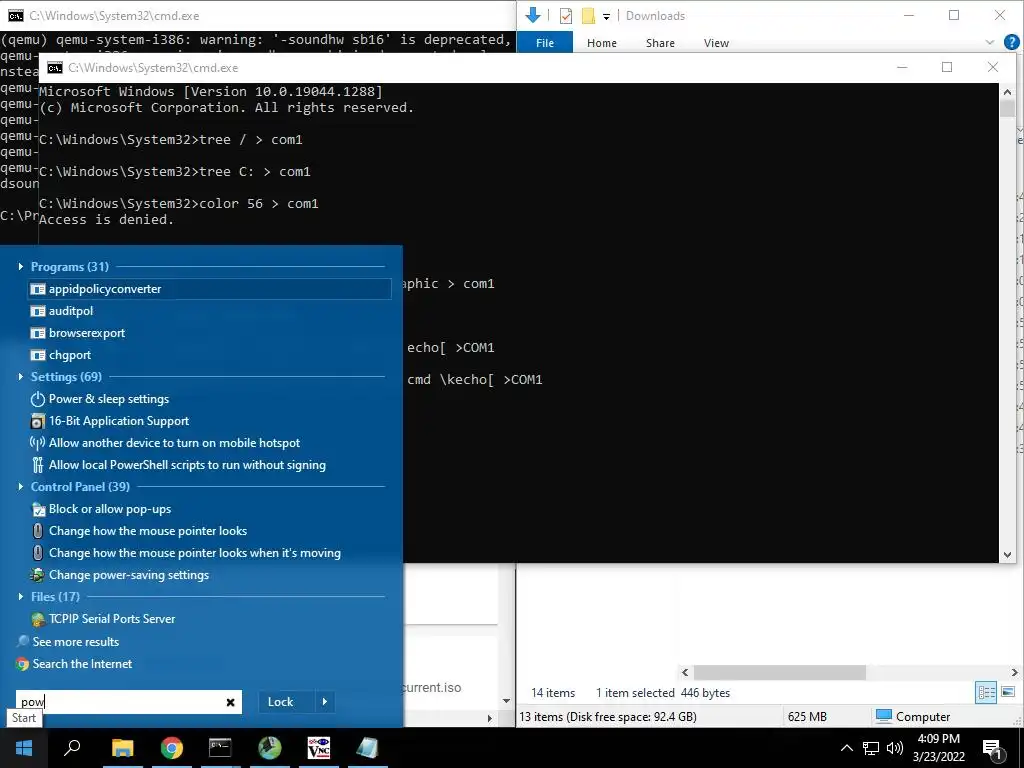
Task: Expand the Settings (69) results group
Action: point(21,377)
